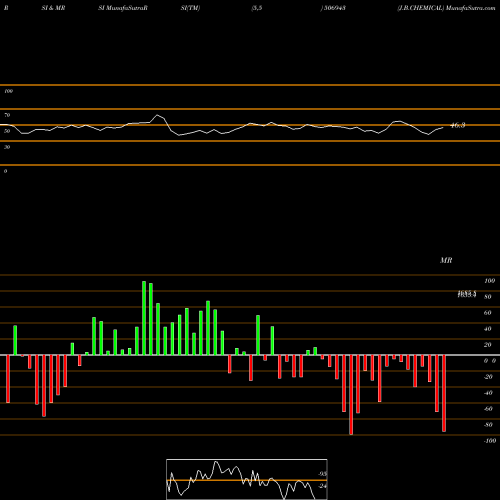Screen dimensions: 500x500
Task: Click the MR axis label '40'
Action: click(x=488, y=329)
